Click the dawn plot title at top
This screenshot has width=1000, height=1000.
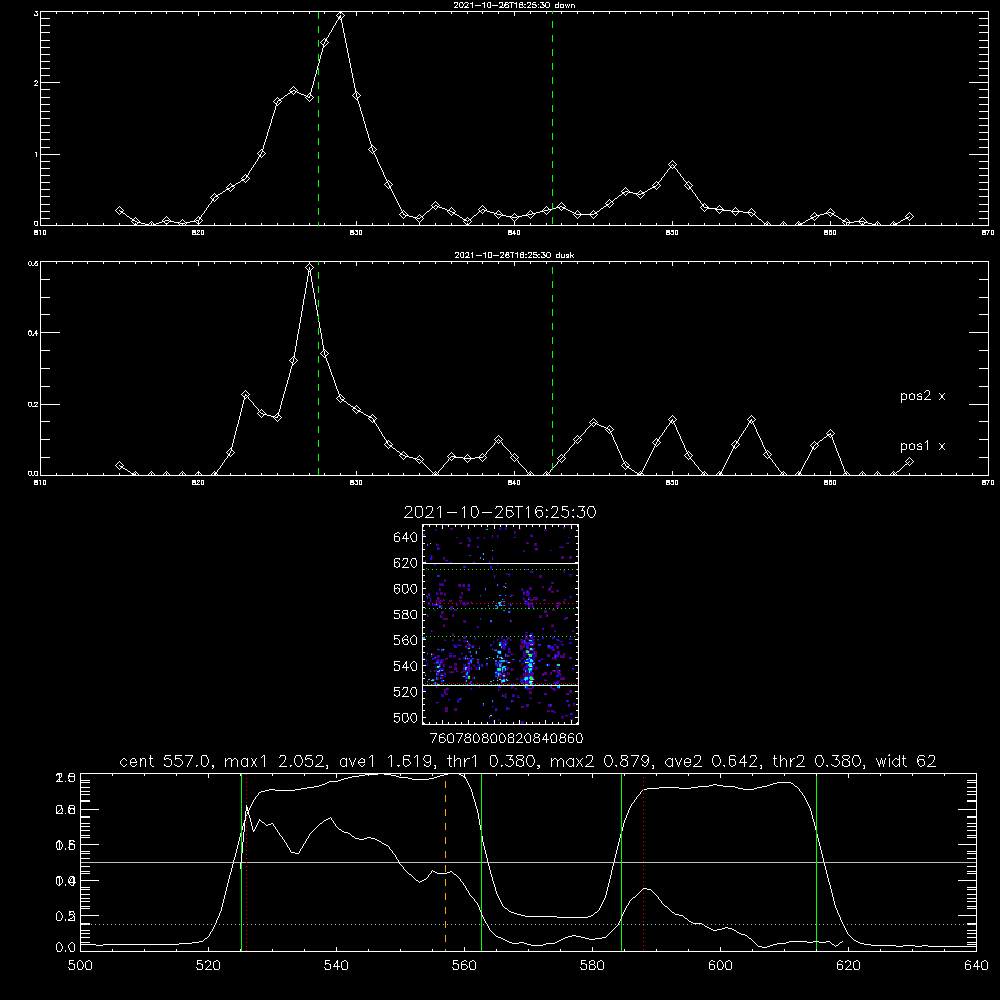point(514,5)
